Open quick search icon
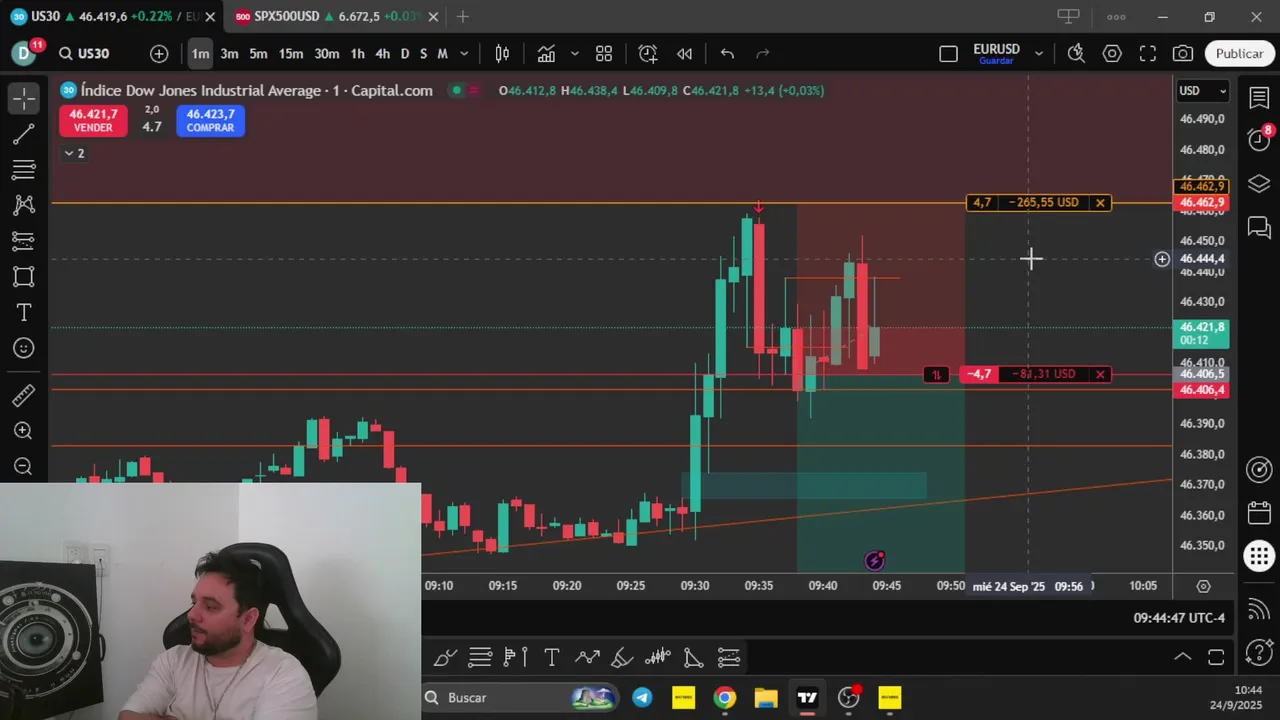The height and width of the screenshot is (720, 1280). (x=1076, y=54)
